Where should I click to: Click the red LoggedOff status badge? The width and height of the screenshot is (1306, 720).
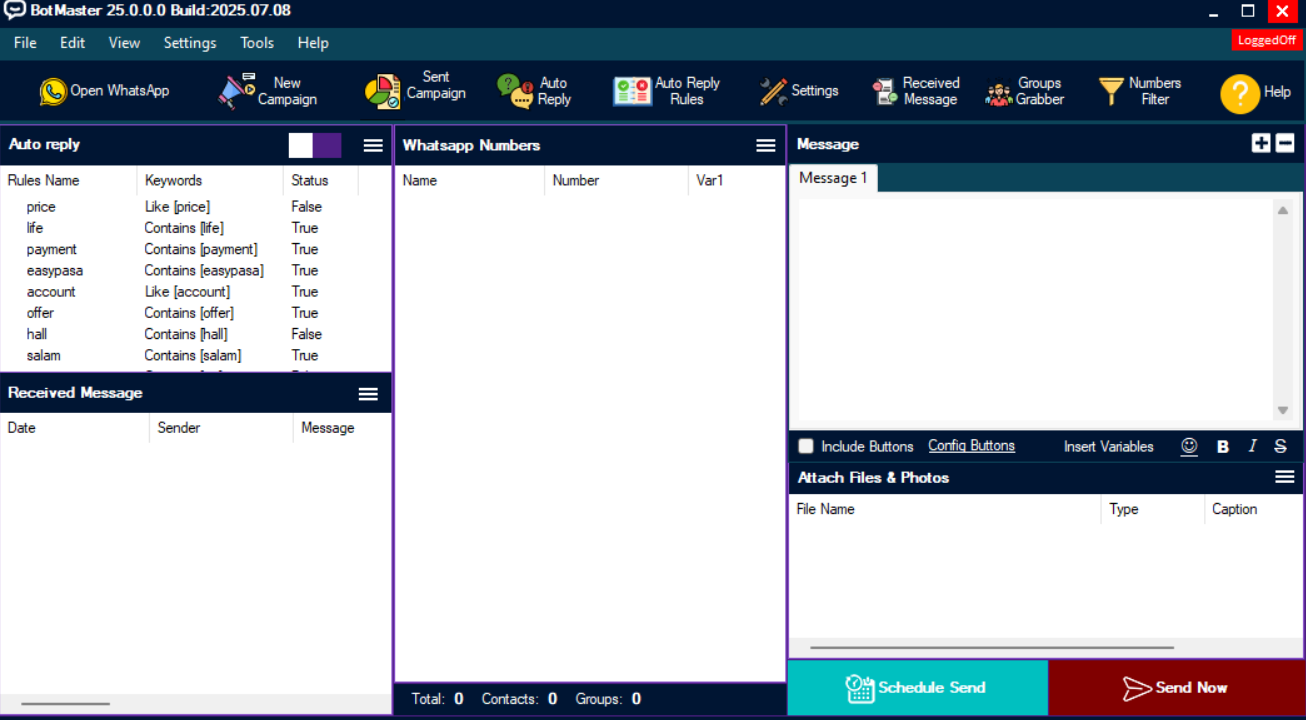(x=1267, y=40)
